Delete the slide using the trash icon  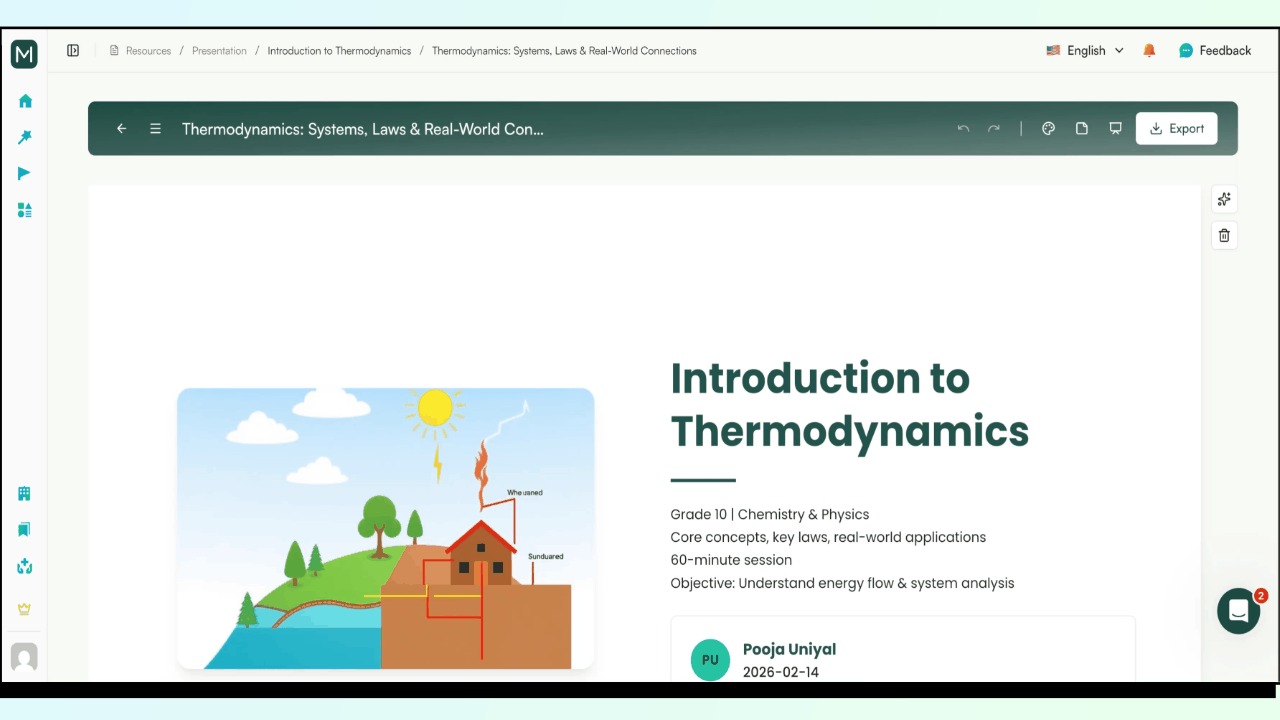(1224, 235)
